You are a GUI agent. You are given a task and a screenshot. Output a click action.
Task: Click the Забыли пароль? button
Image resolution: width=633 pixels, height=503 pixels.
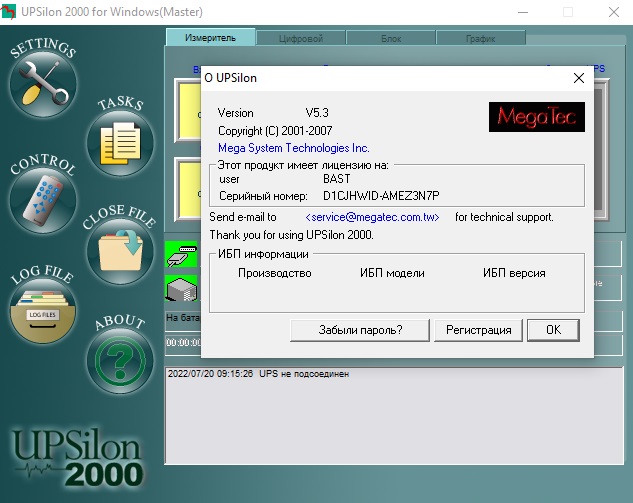coord(360,330)
